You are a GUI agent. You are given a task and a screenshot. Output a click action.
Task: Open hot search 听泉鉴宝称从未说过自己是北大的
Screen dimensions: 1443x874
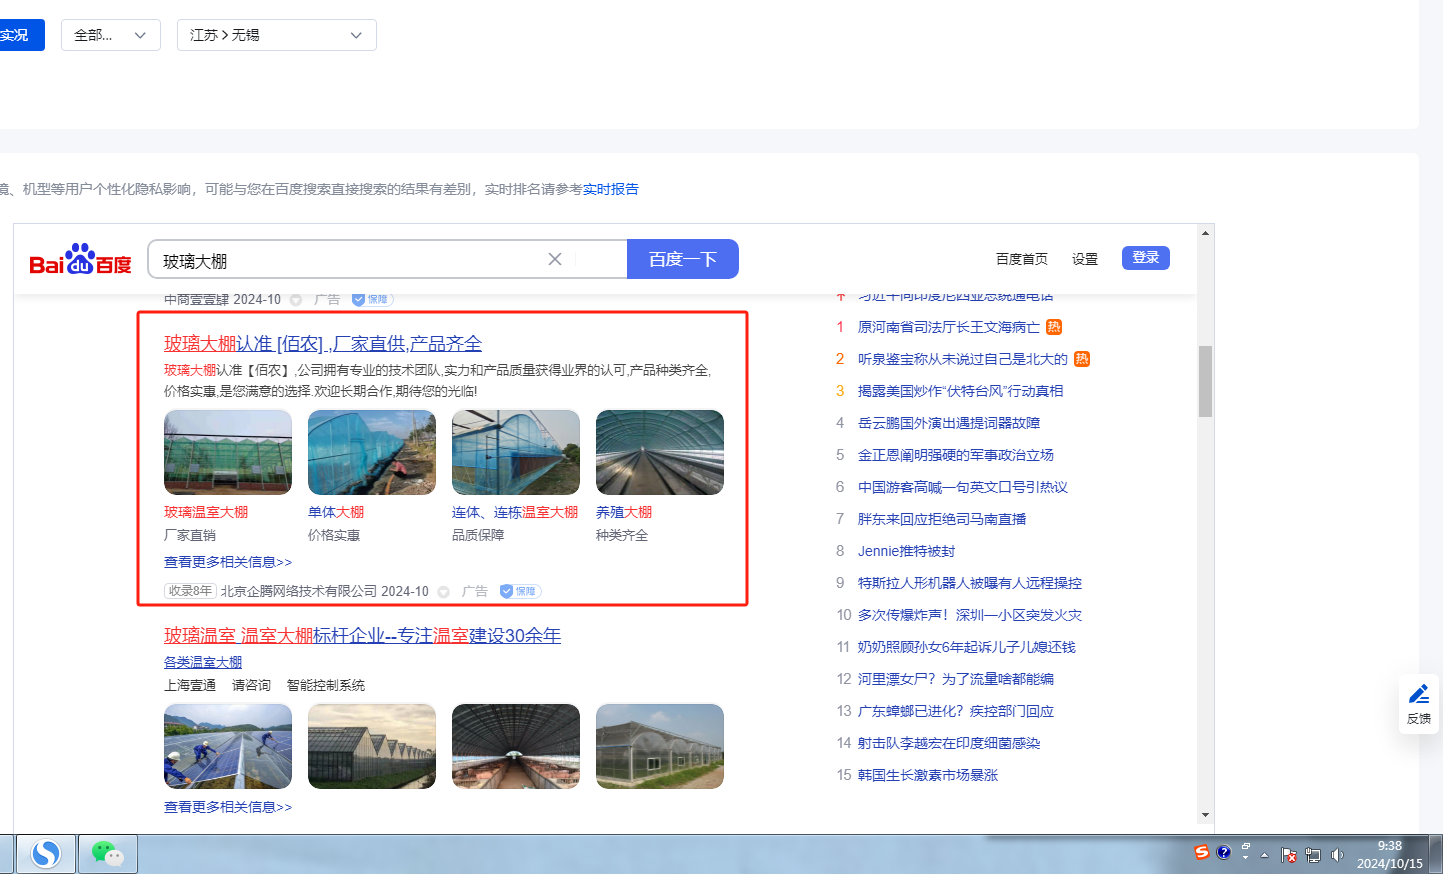pos(963,359)
